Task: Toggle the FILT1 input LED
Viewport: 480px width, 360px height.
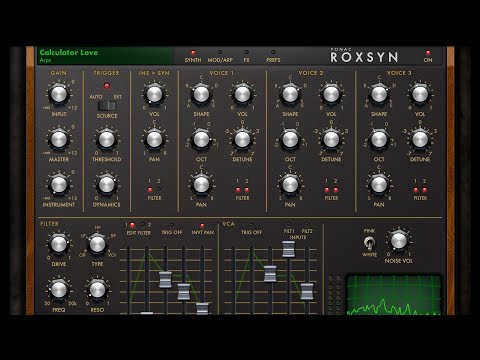Action: (x=289, y=224)
